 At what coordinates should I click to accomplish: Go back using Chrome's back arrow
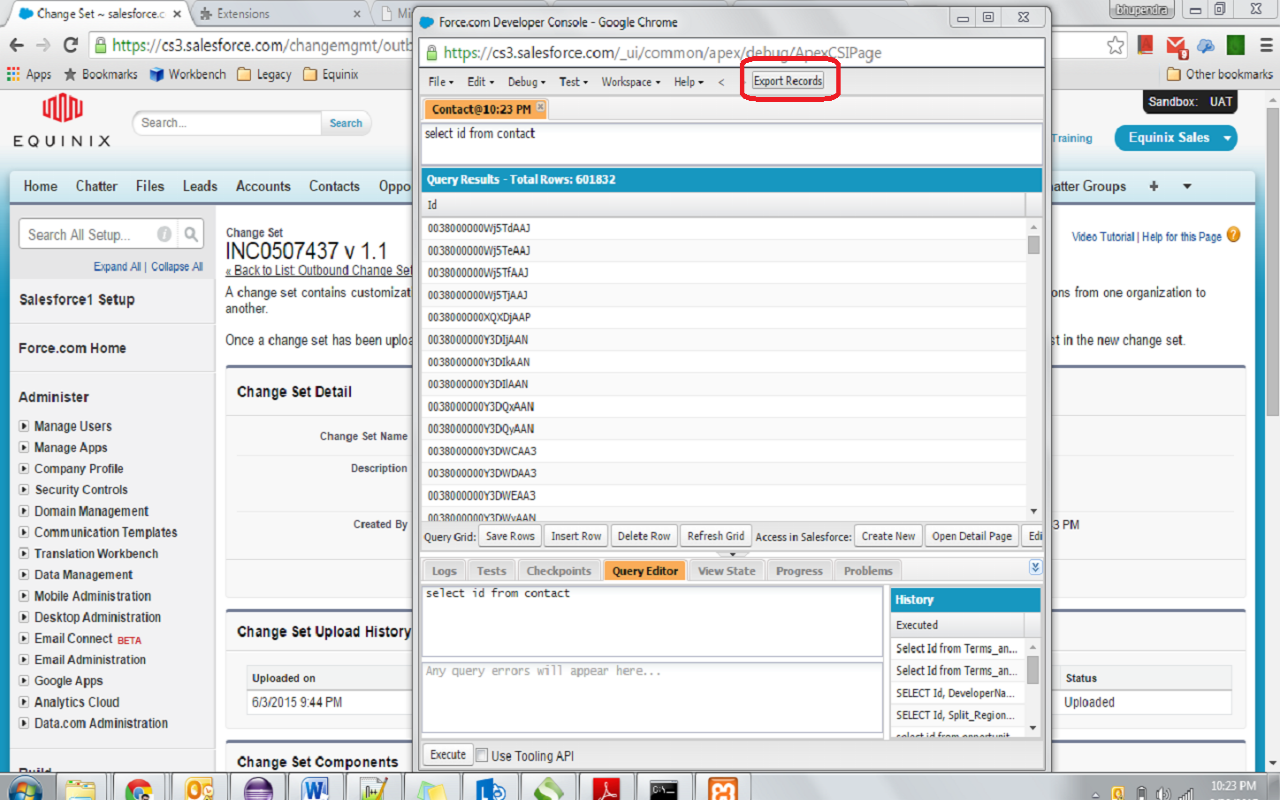(x=17, y=45)
